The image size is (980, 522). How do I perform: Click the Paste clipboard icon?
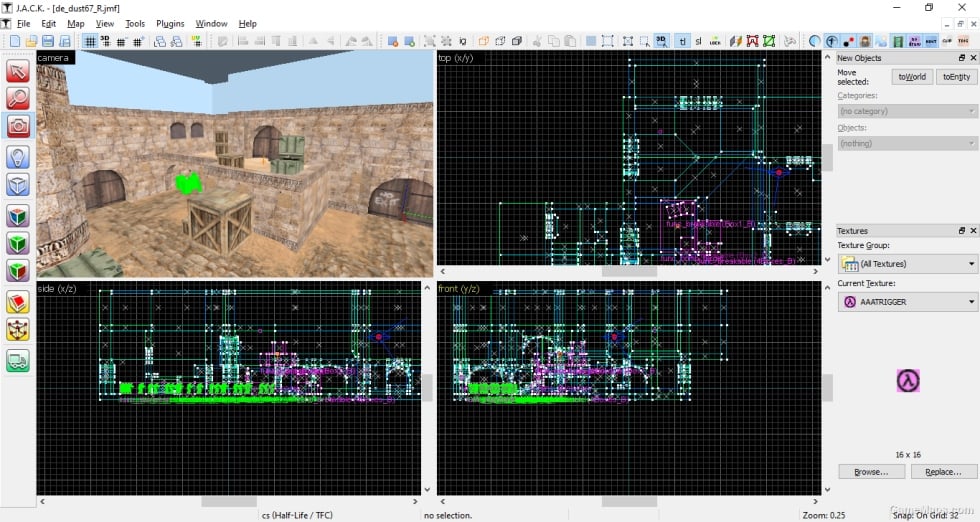point(570,41)
